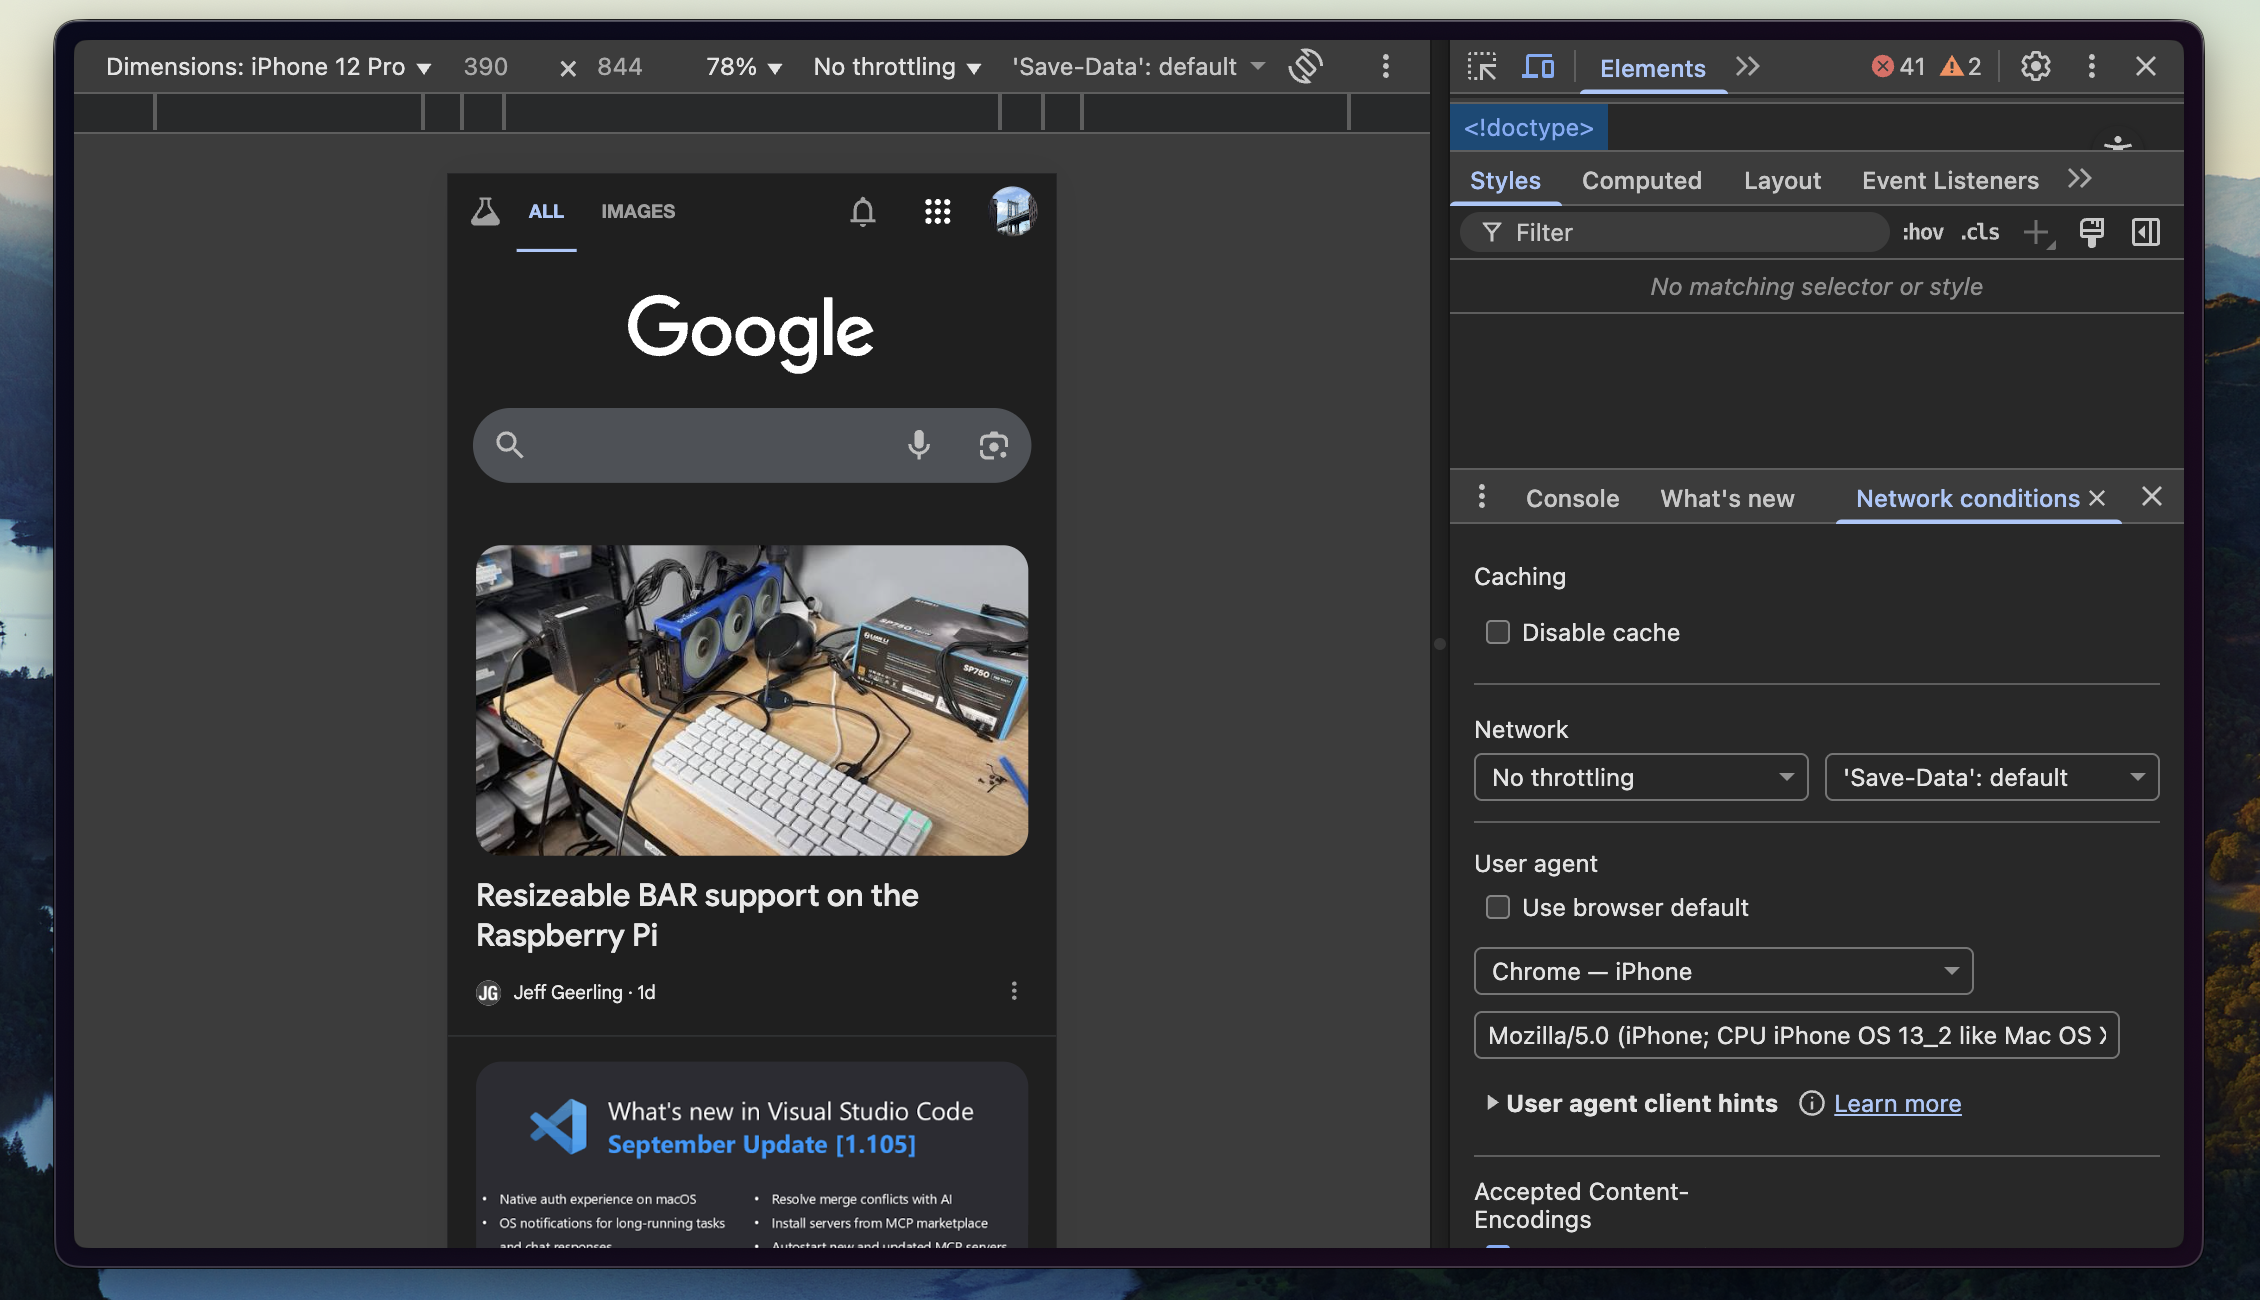This screenshot has width=2260, height=1300.
Task: Open the Console tab in the drawer
Action: [x=1571, y=498]
